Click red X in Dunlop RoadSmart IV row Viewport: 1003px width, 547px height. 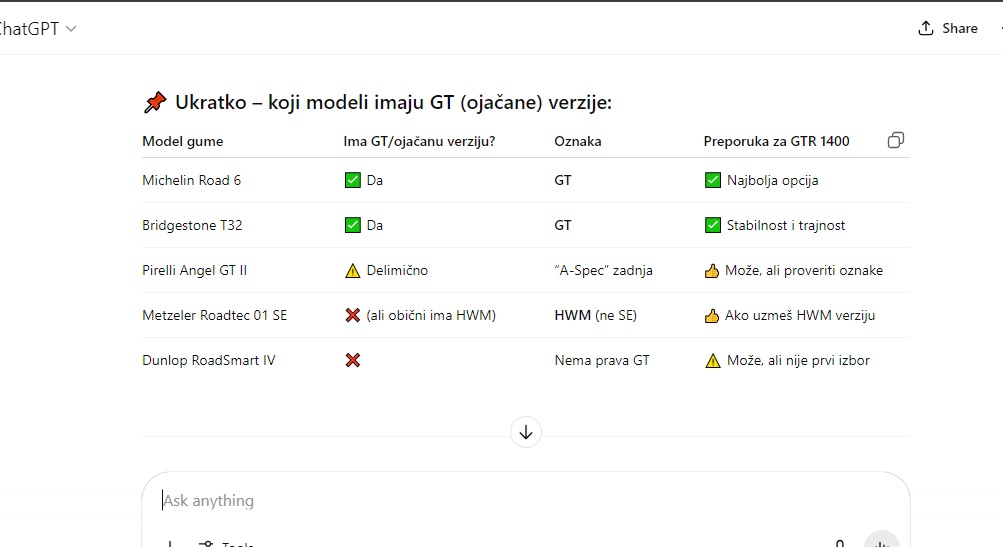coord(352,360)
